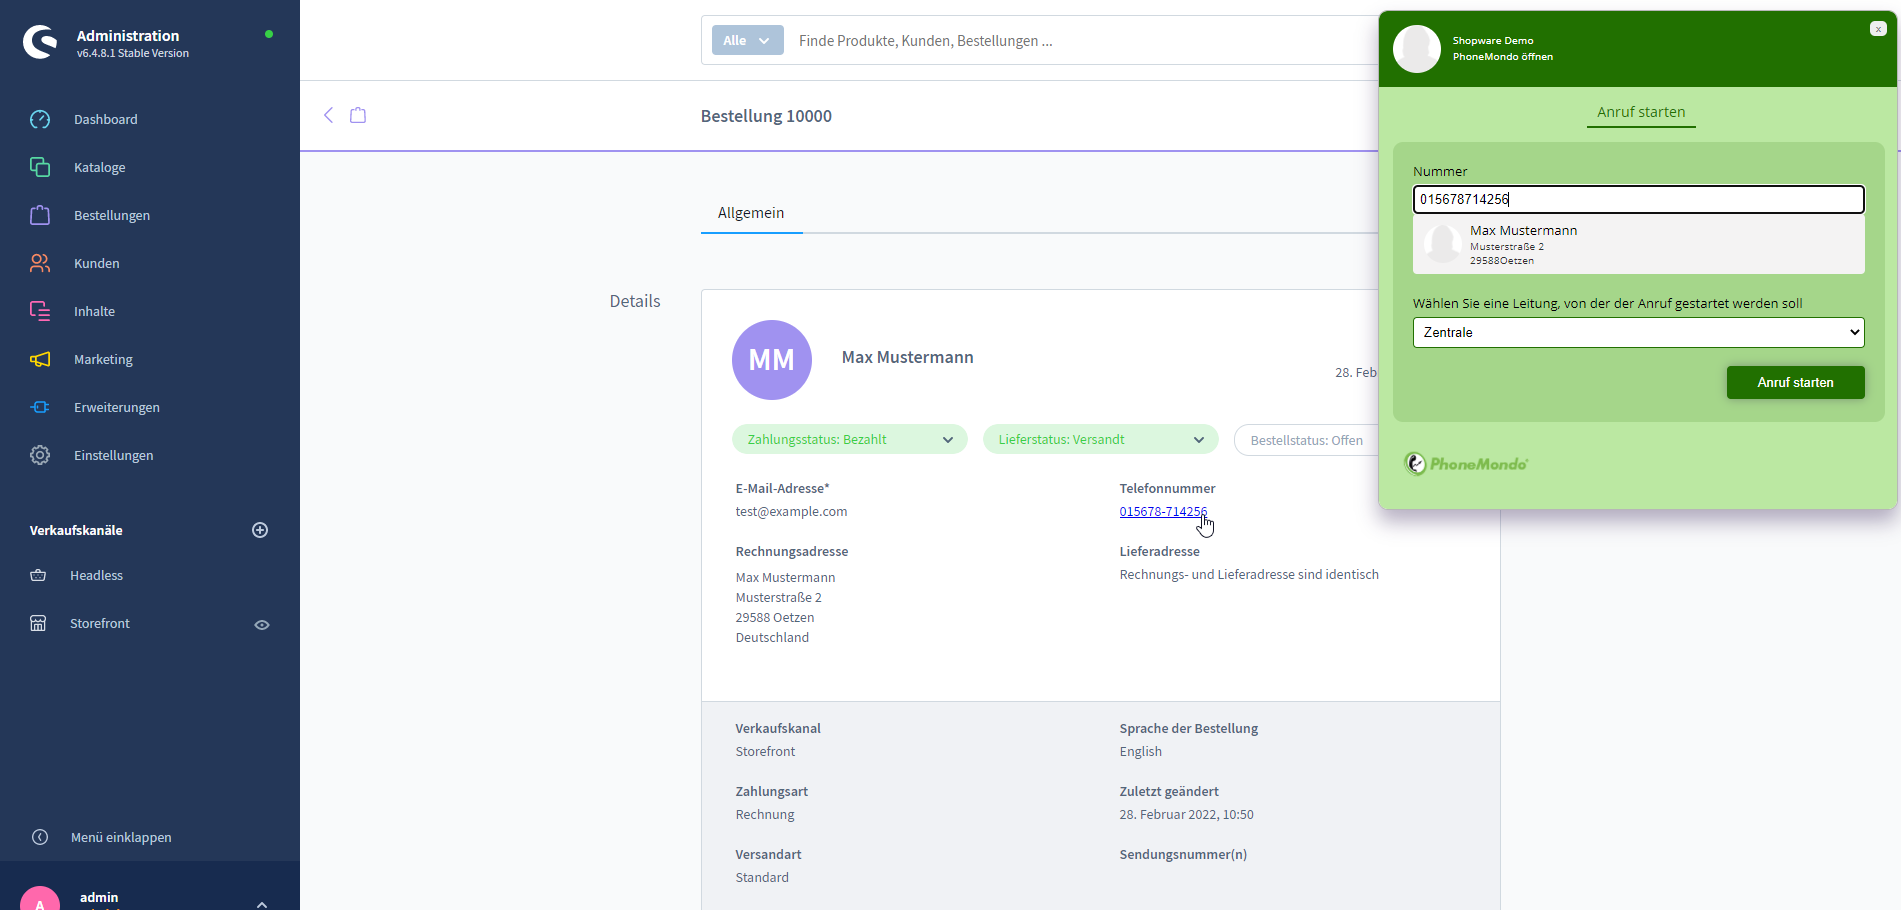Click the phone number link 015678-714256

1162,512
